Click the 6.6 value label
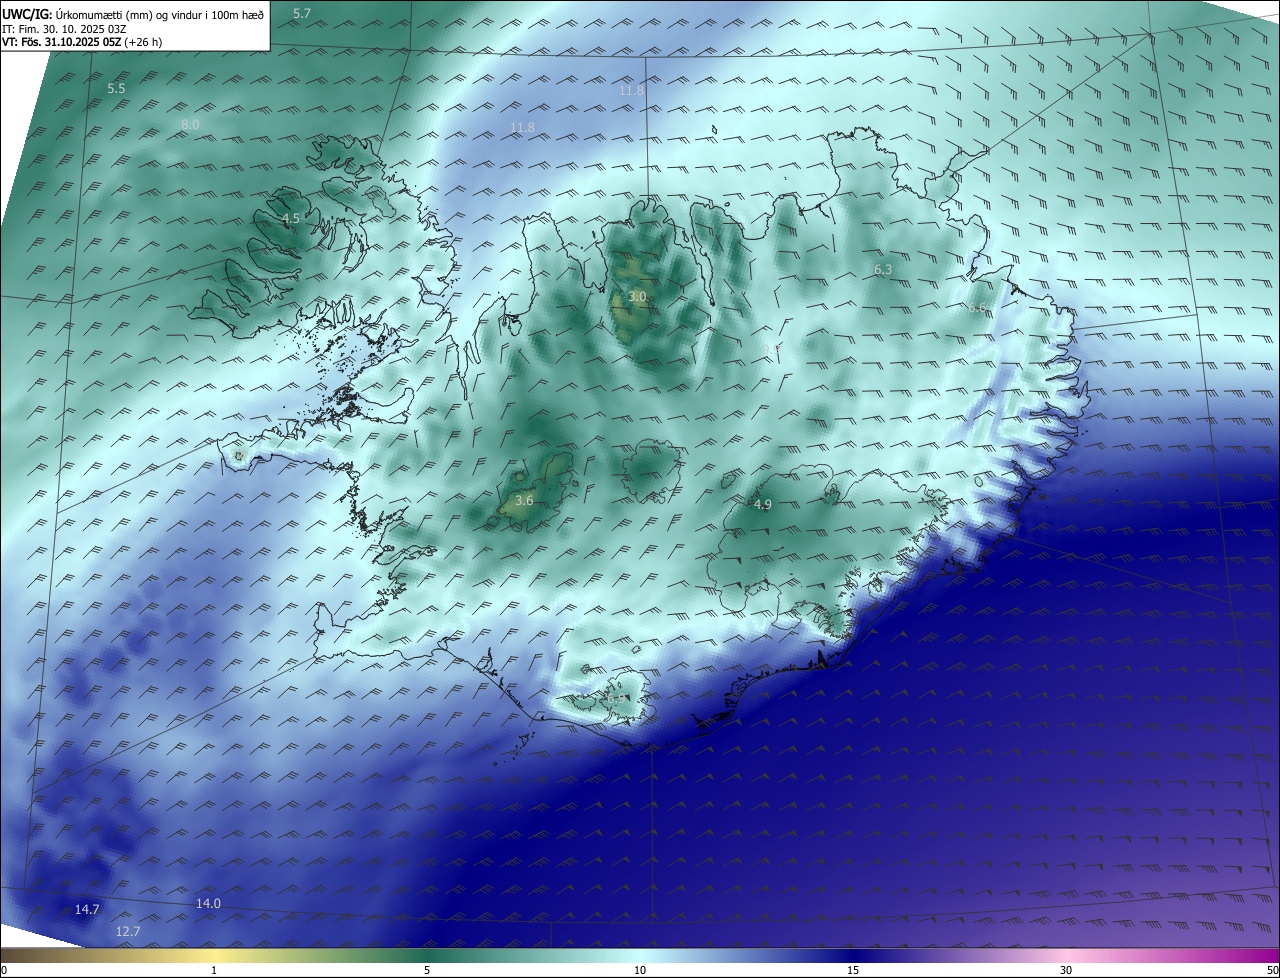 click(x=977, y=308)
